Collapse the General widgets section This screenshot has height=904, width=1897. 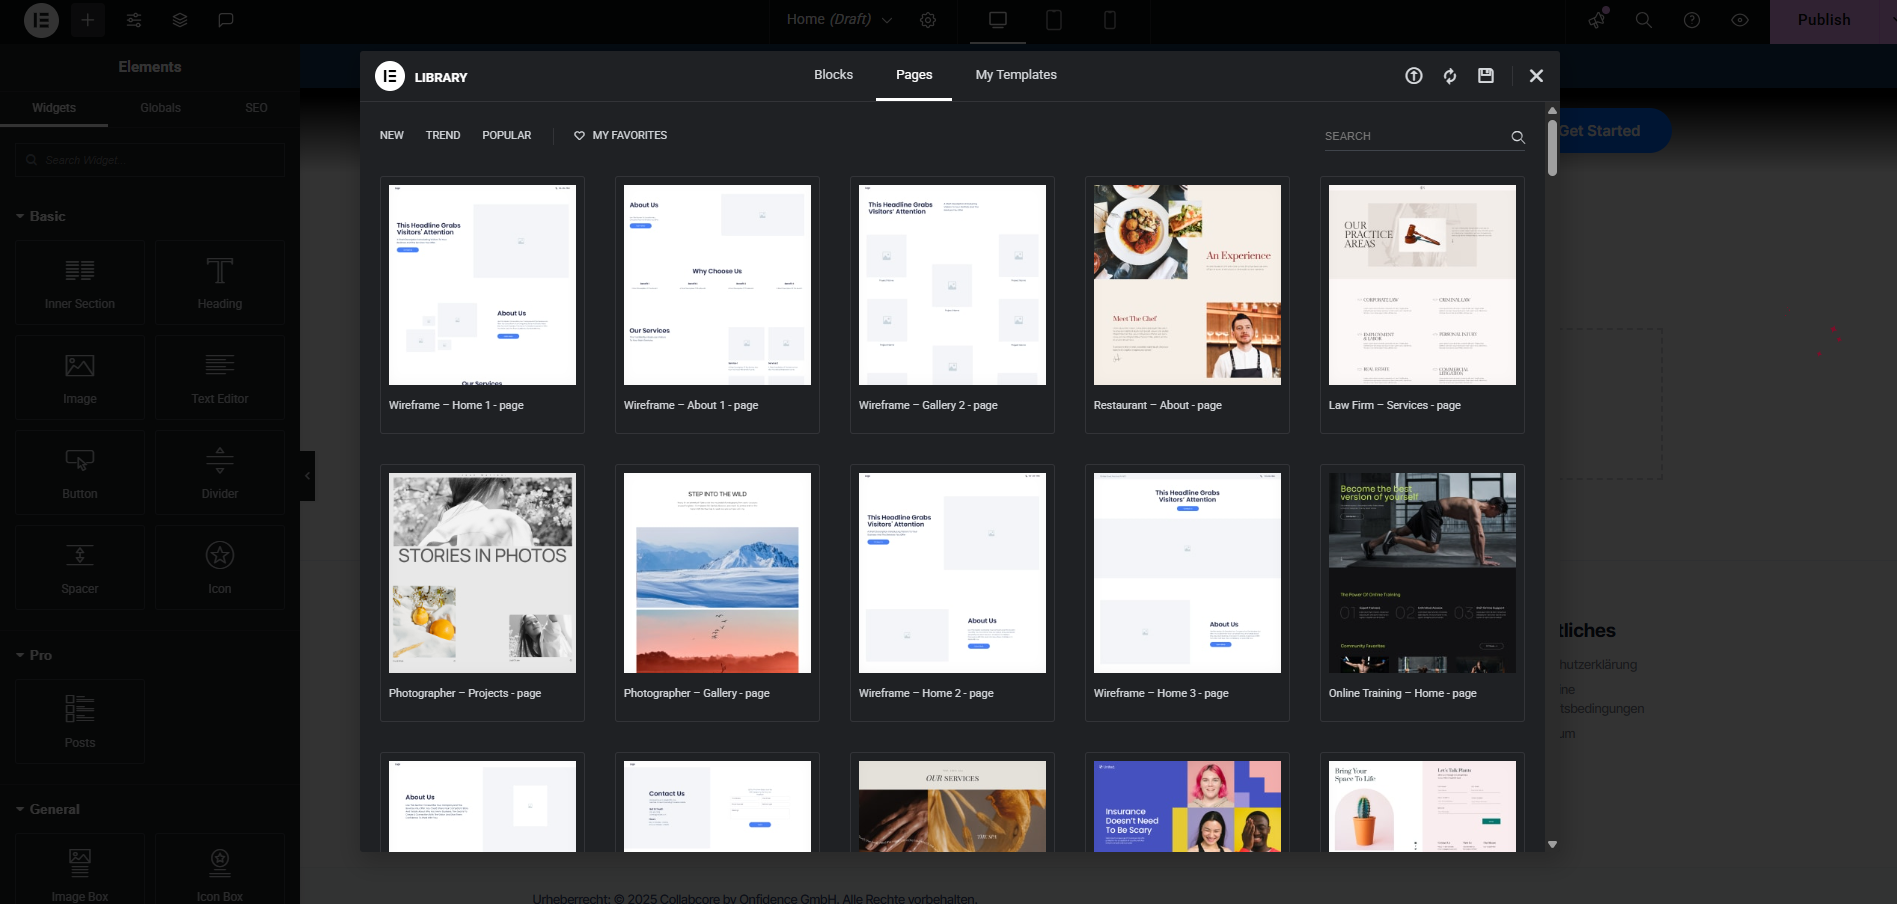(47, 809)
